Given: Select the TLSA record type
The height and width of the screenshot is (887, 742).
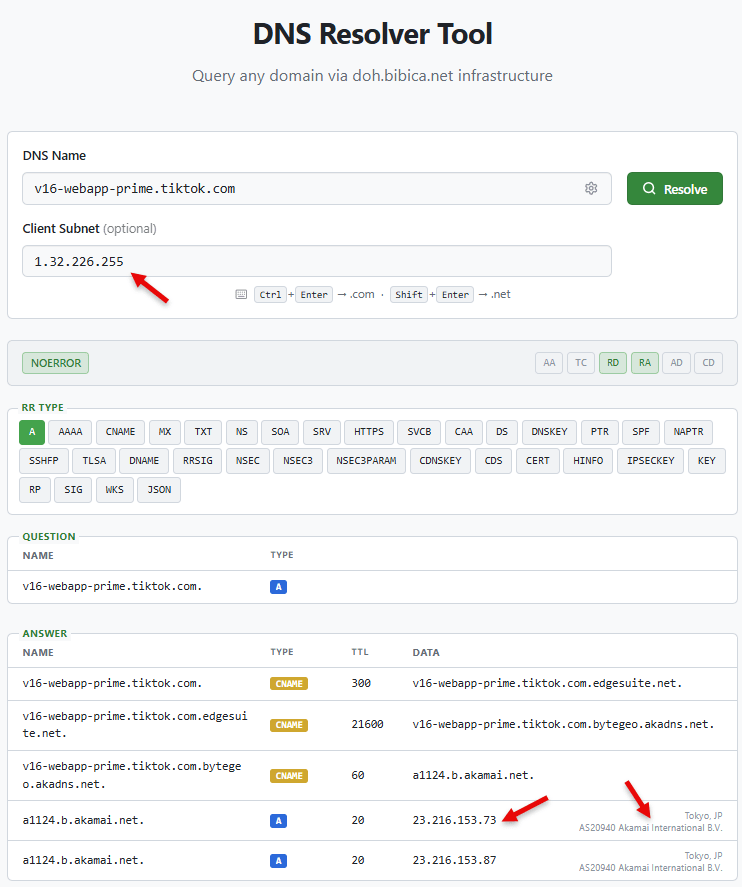Looking at the screenshot, I should coord(94,460).
